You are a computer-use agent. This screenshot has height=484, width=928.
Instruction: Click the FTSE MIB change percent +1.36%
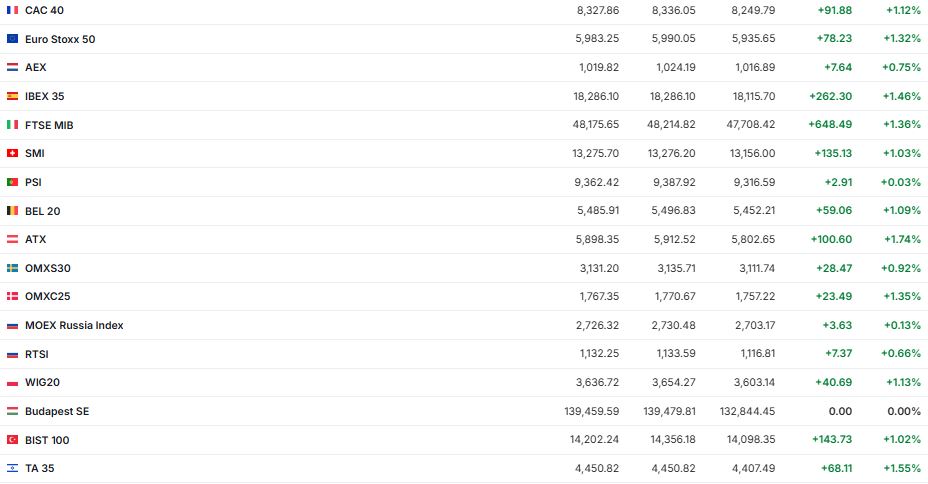[x=901, y=125]
